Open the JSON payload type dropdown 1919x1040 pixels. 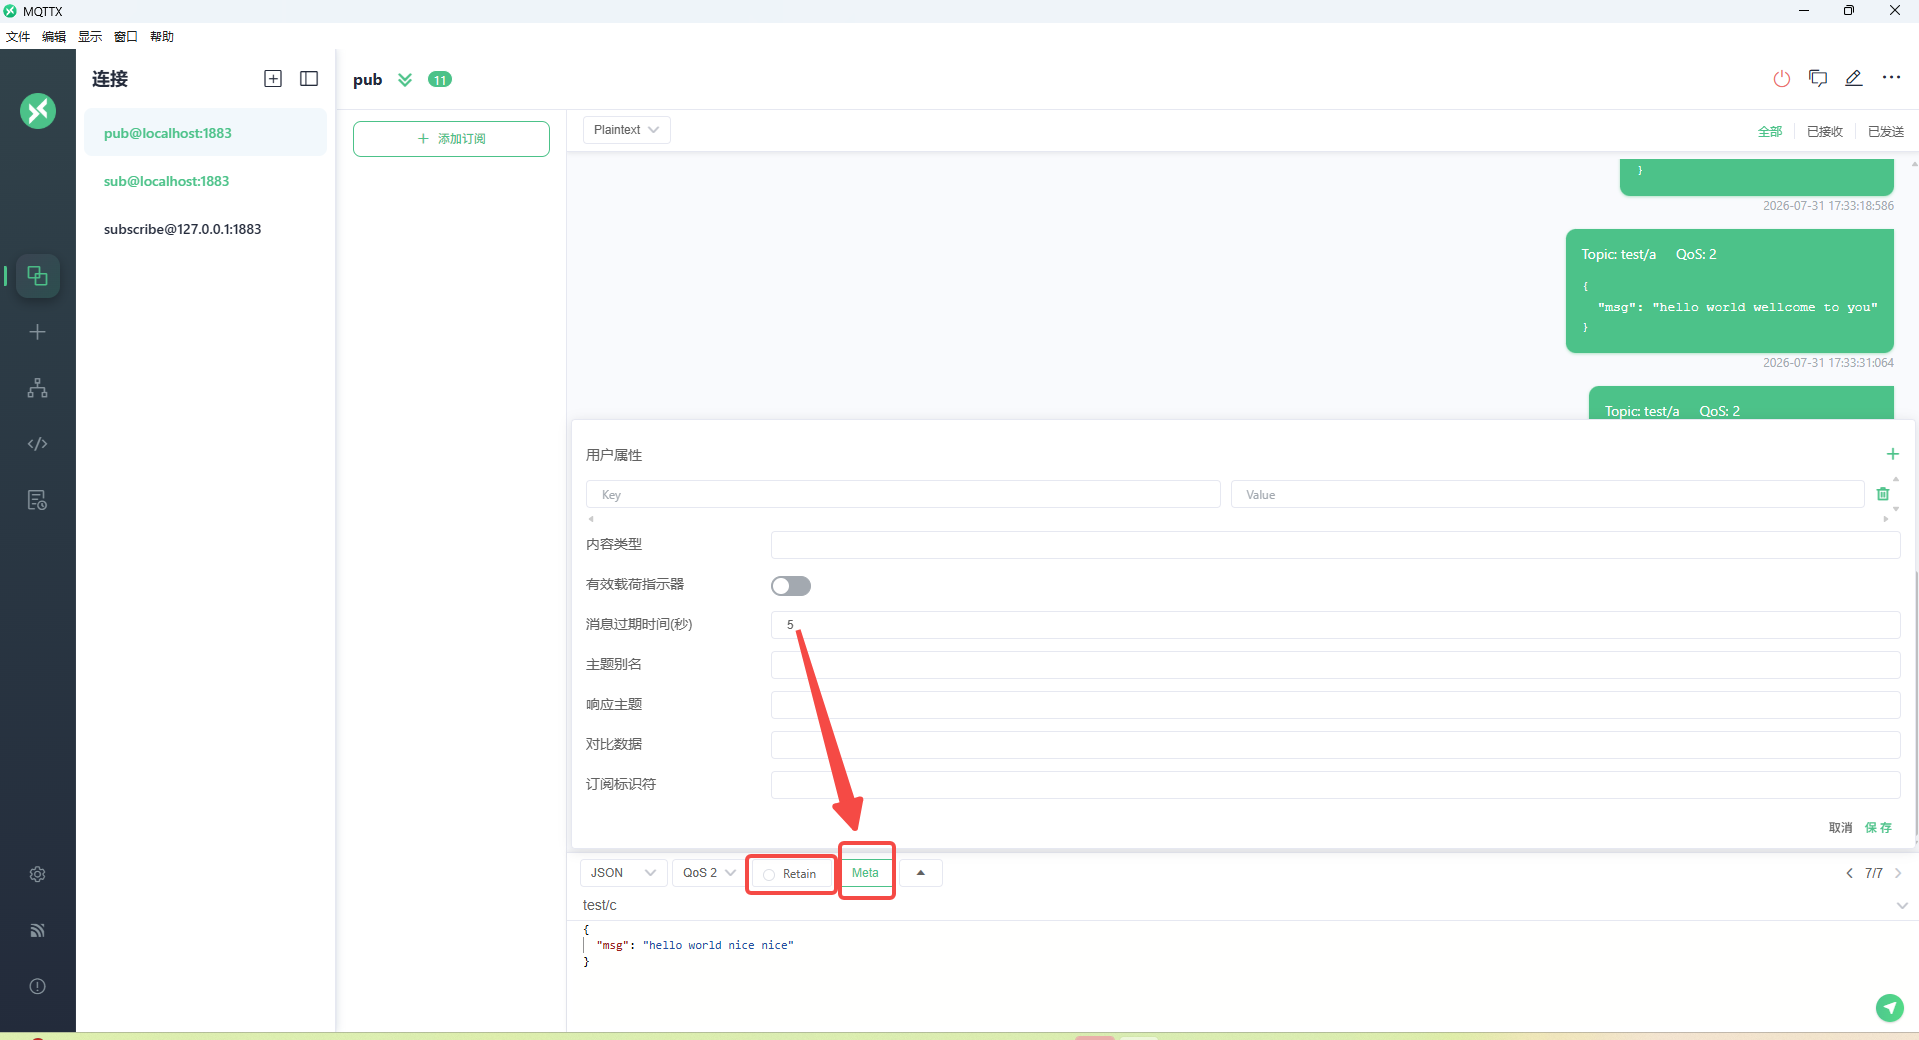[x=623, y=873]
